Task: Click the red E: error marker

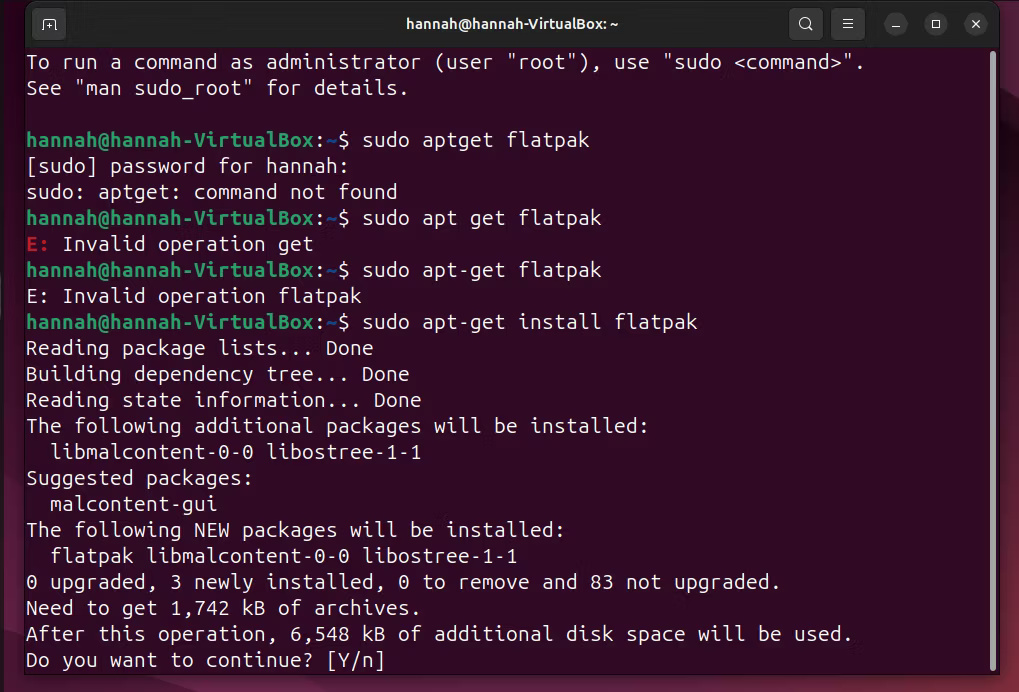Action: 34,243
